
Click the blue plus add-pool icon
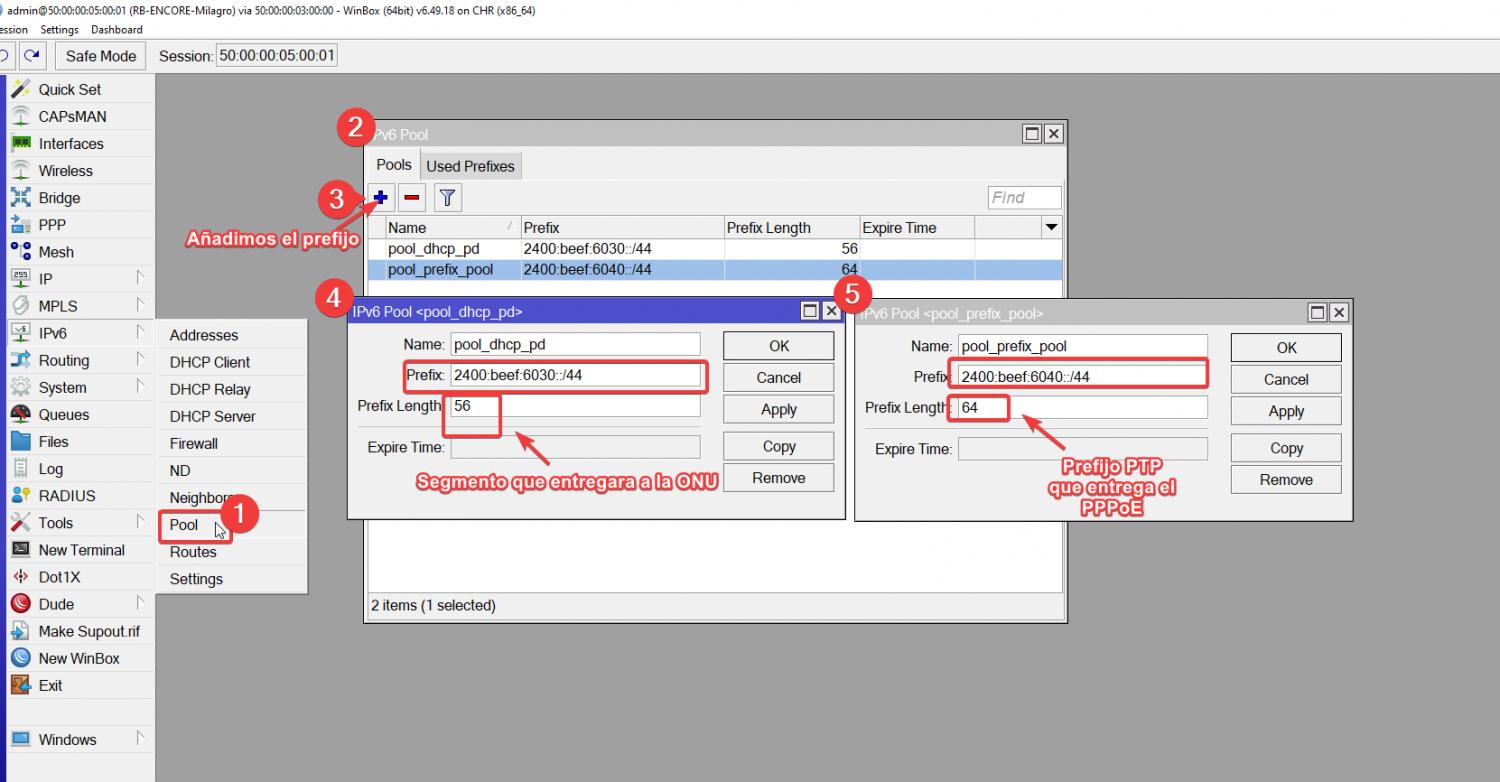381,198
